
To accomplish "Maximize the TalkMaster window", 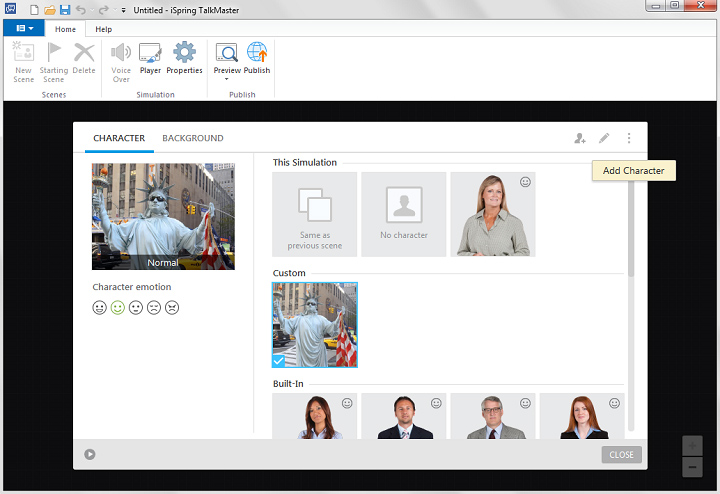I will 675,6.
